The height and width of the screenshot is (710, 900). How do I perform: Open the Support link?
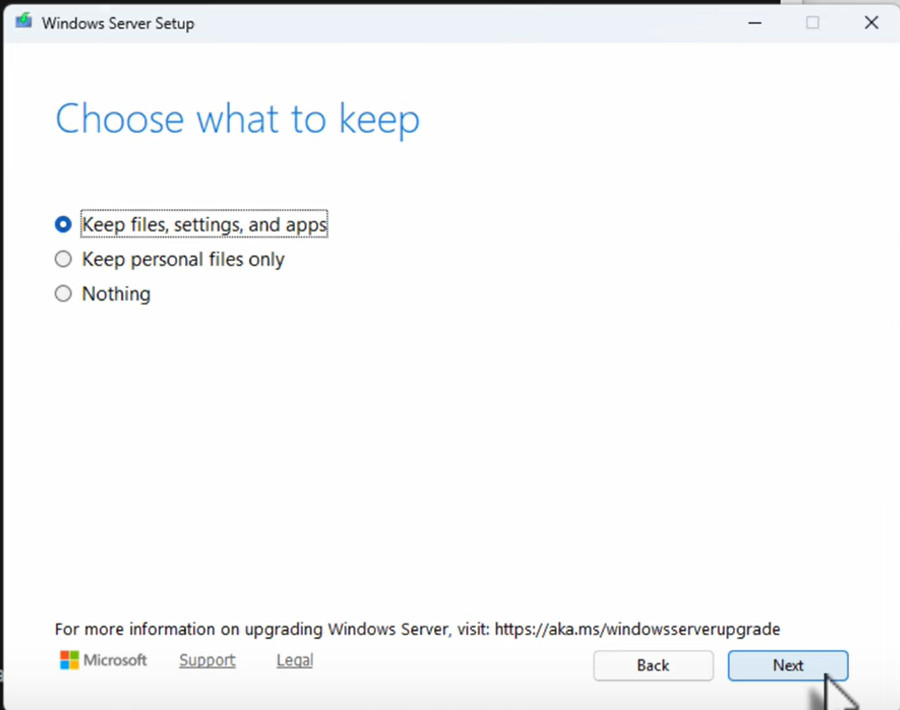coord(207,660)
